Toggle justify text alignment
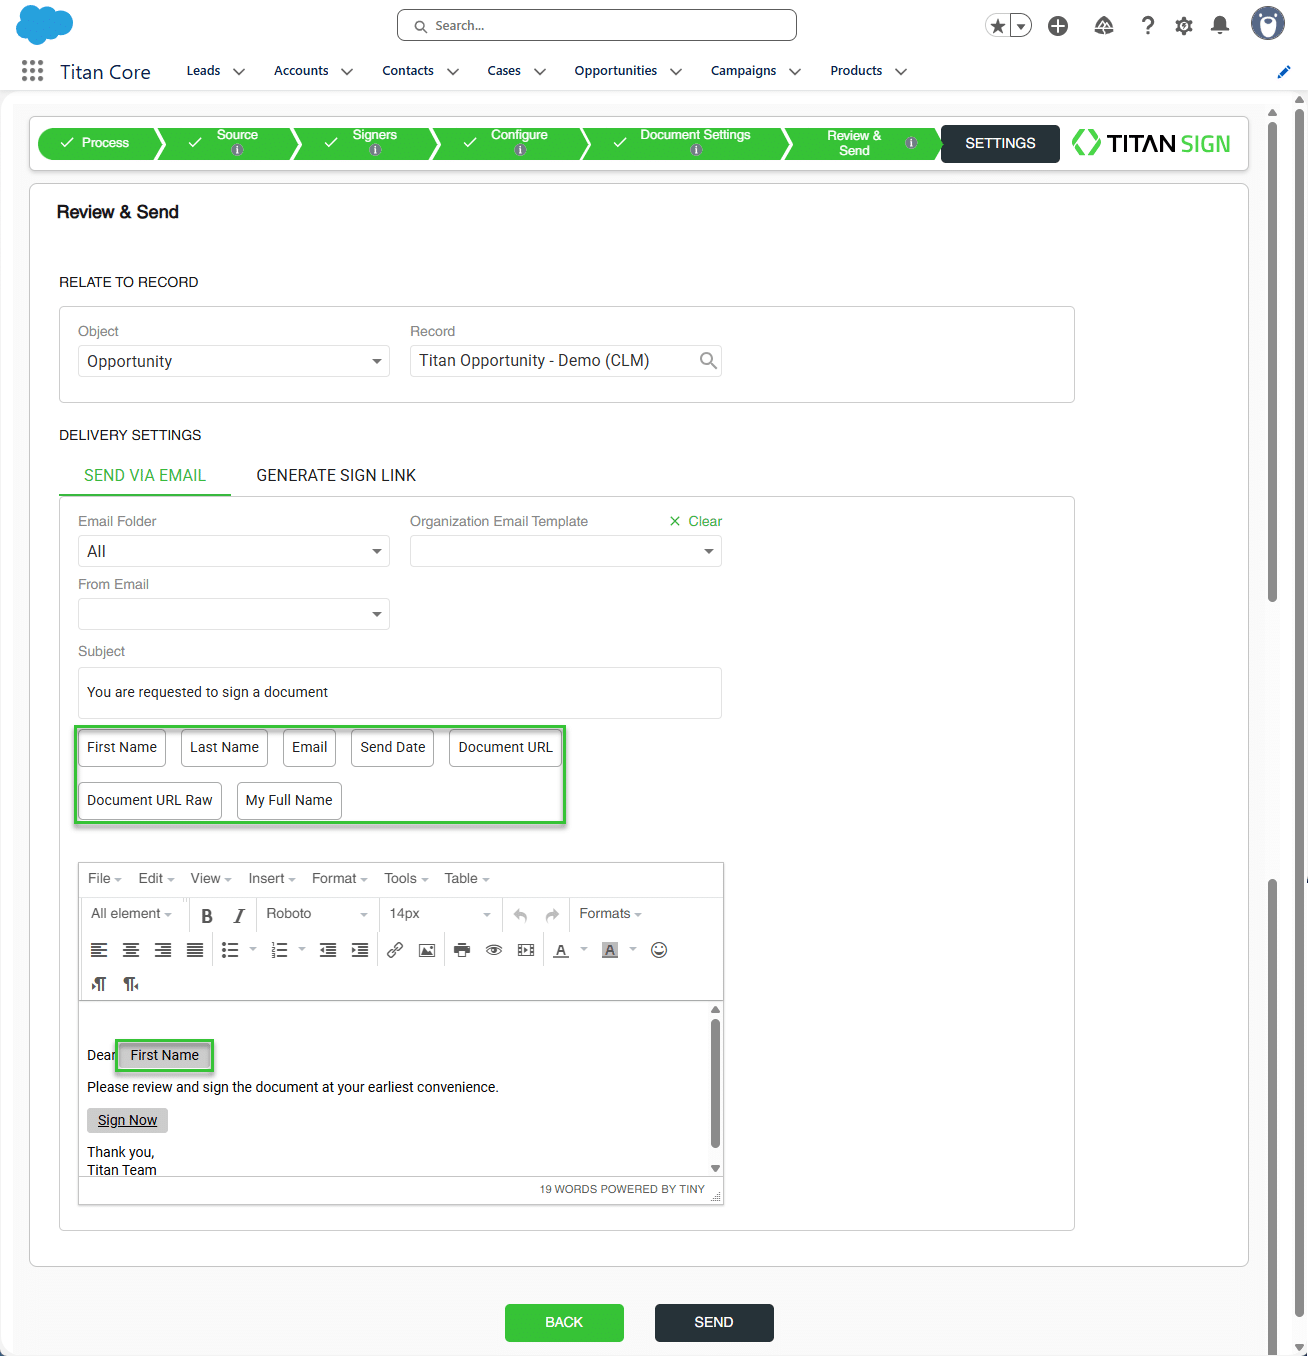 [x=195, y=950]
